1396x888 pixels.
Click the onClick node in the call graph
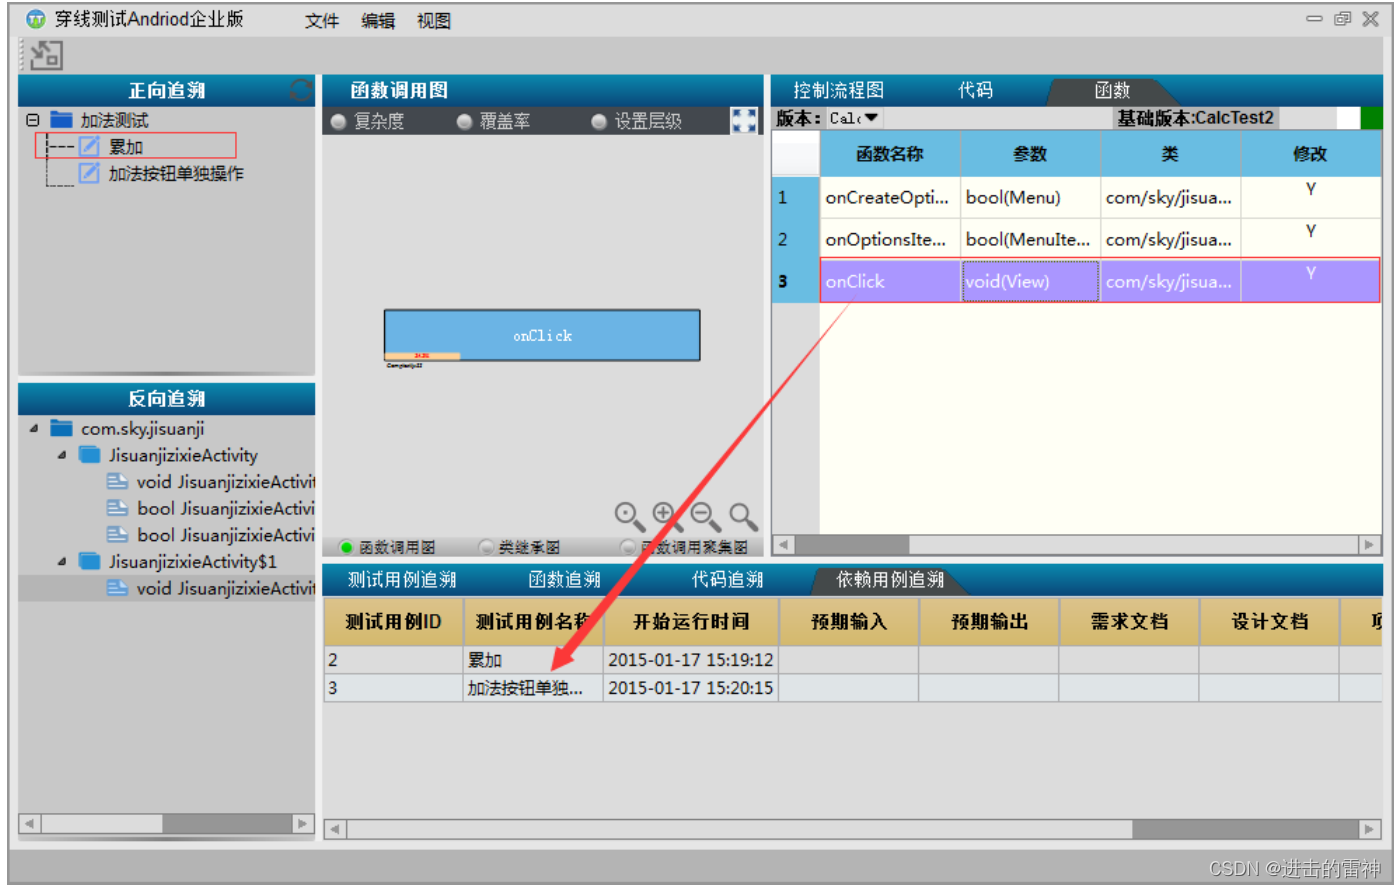click(x=541, y=336)
